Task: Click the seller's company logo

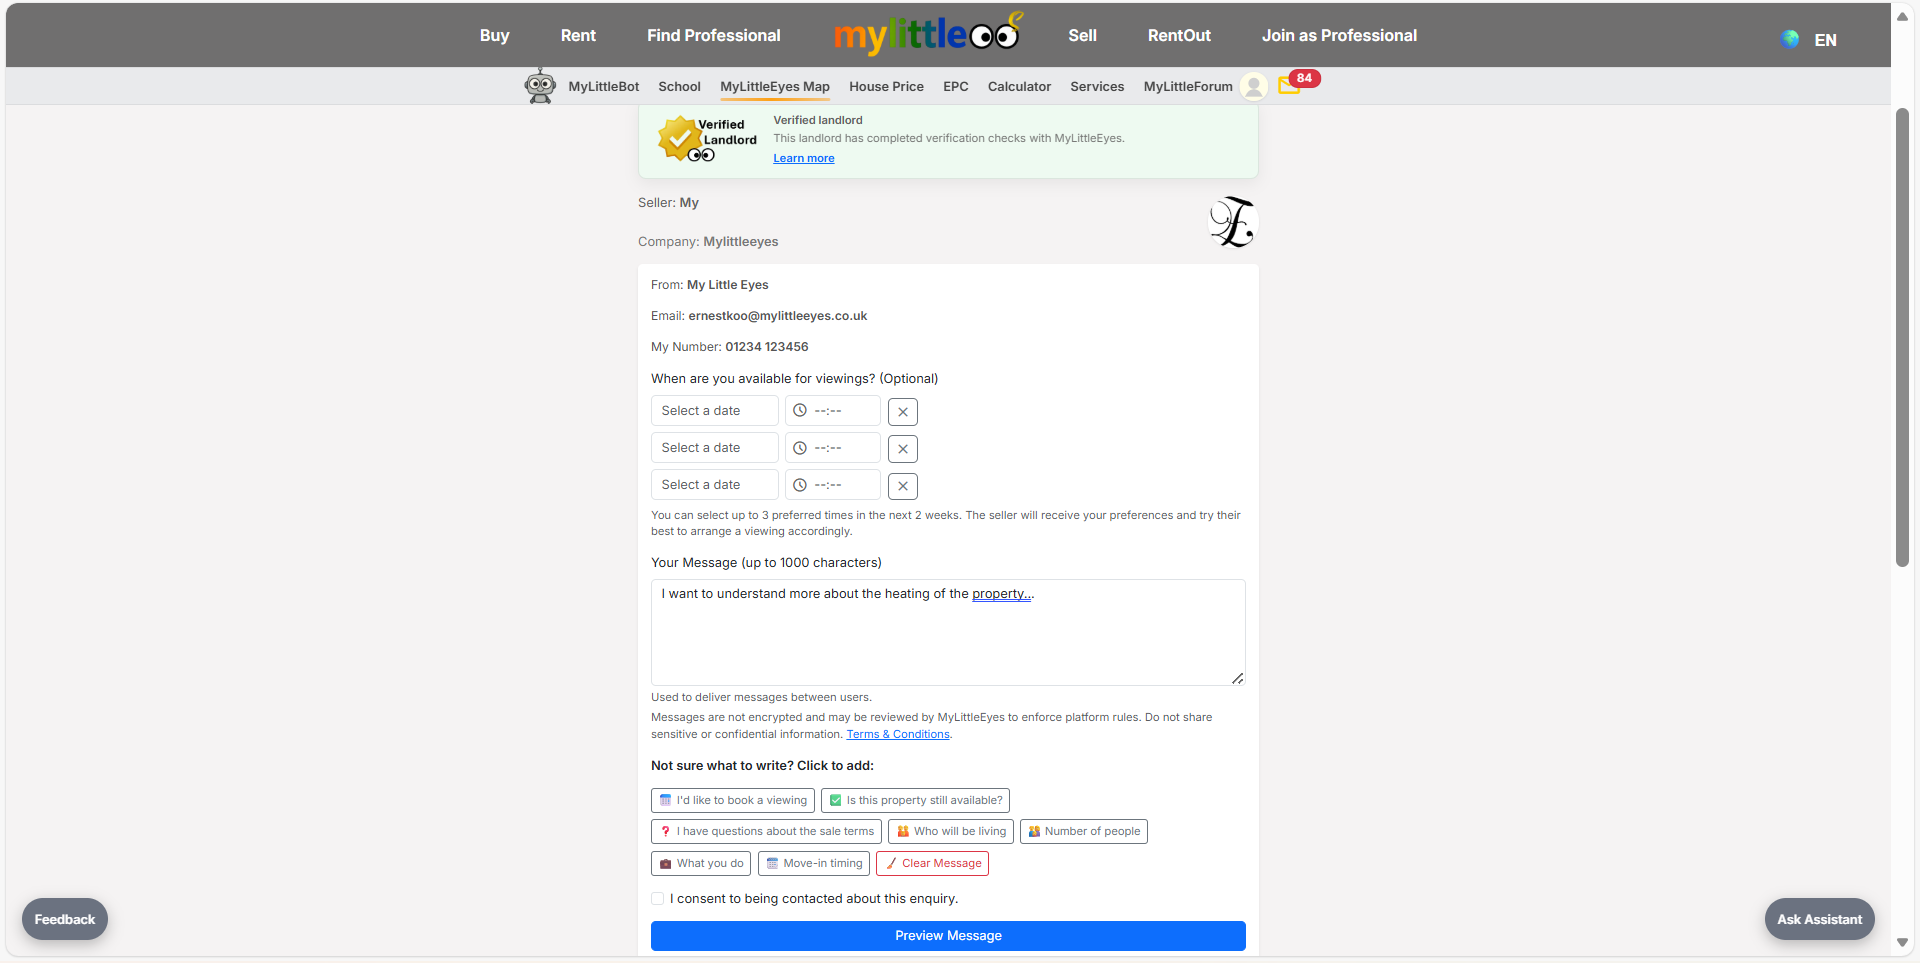Action: tap(1232, 222)
